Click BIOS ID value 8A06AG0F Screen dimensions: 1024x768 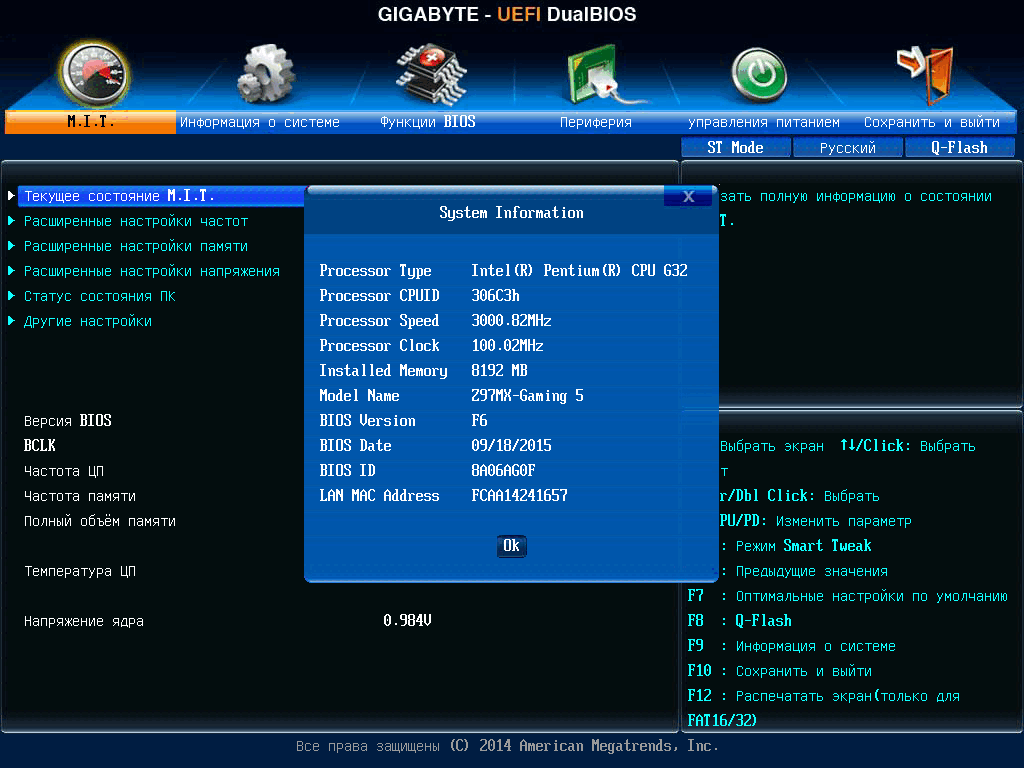503,471
